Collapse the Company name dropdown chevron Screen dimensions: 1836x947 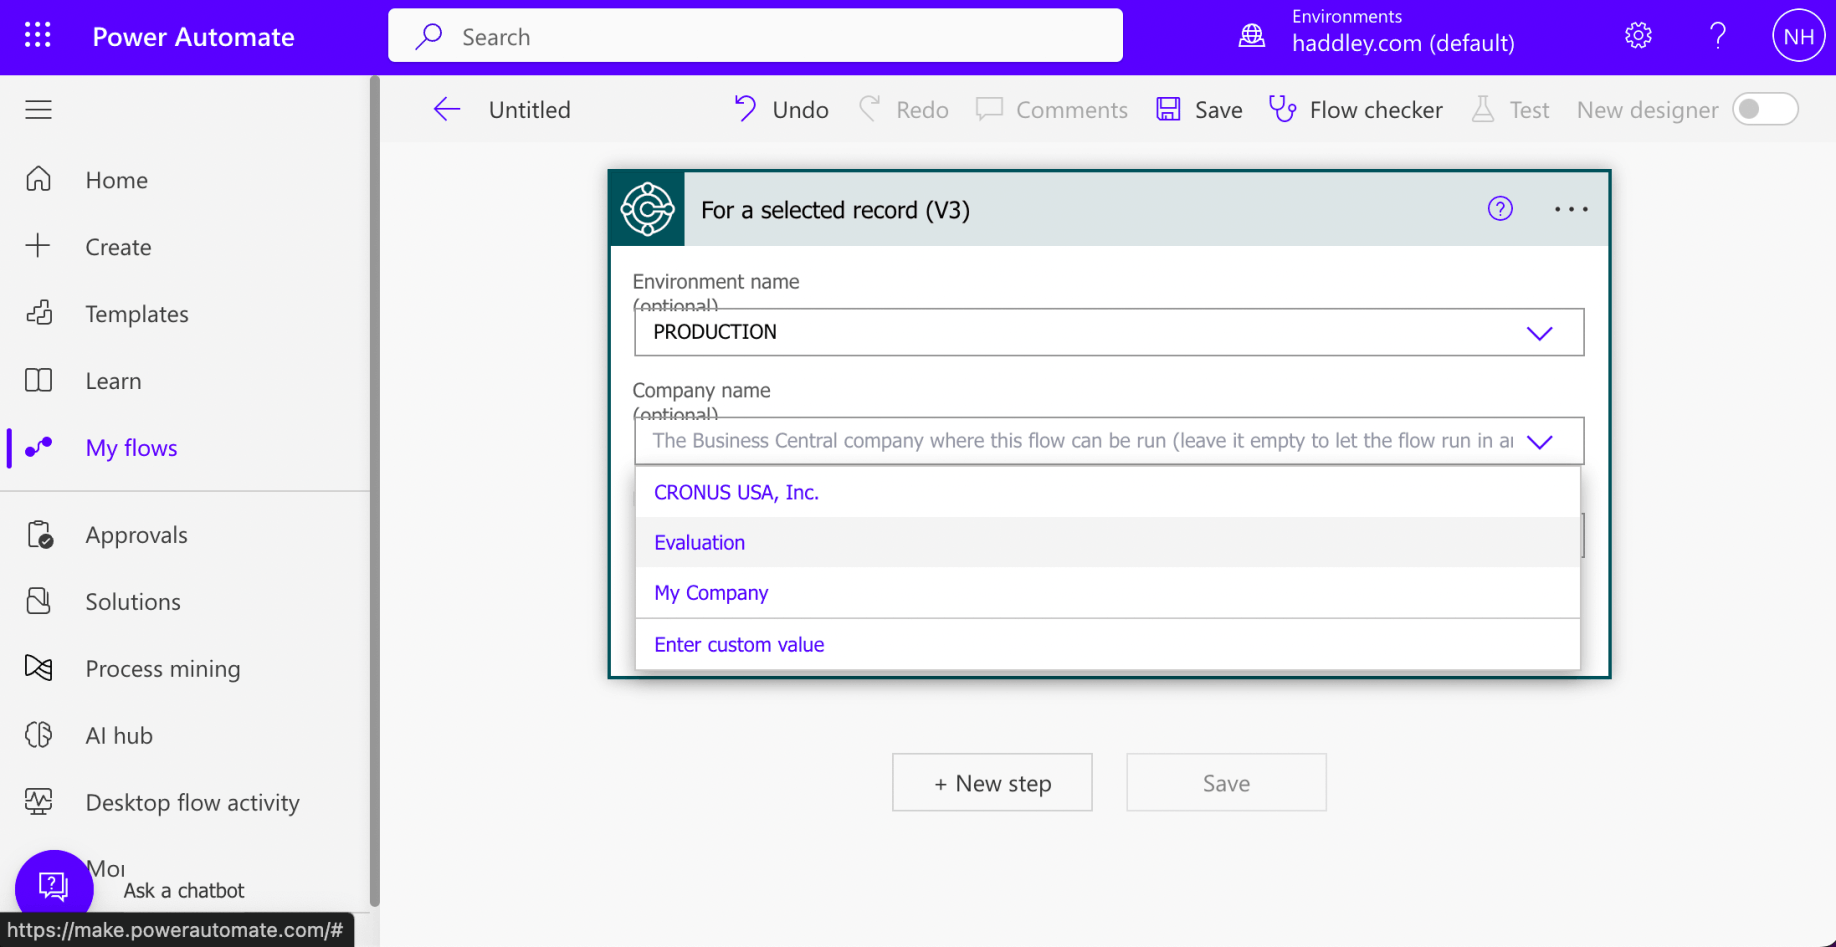click(1539, 442)
